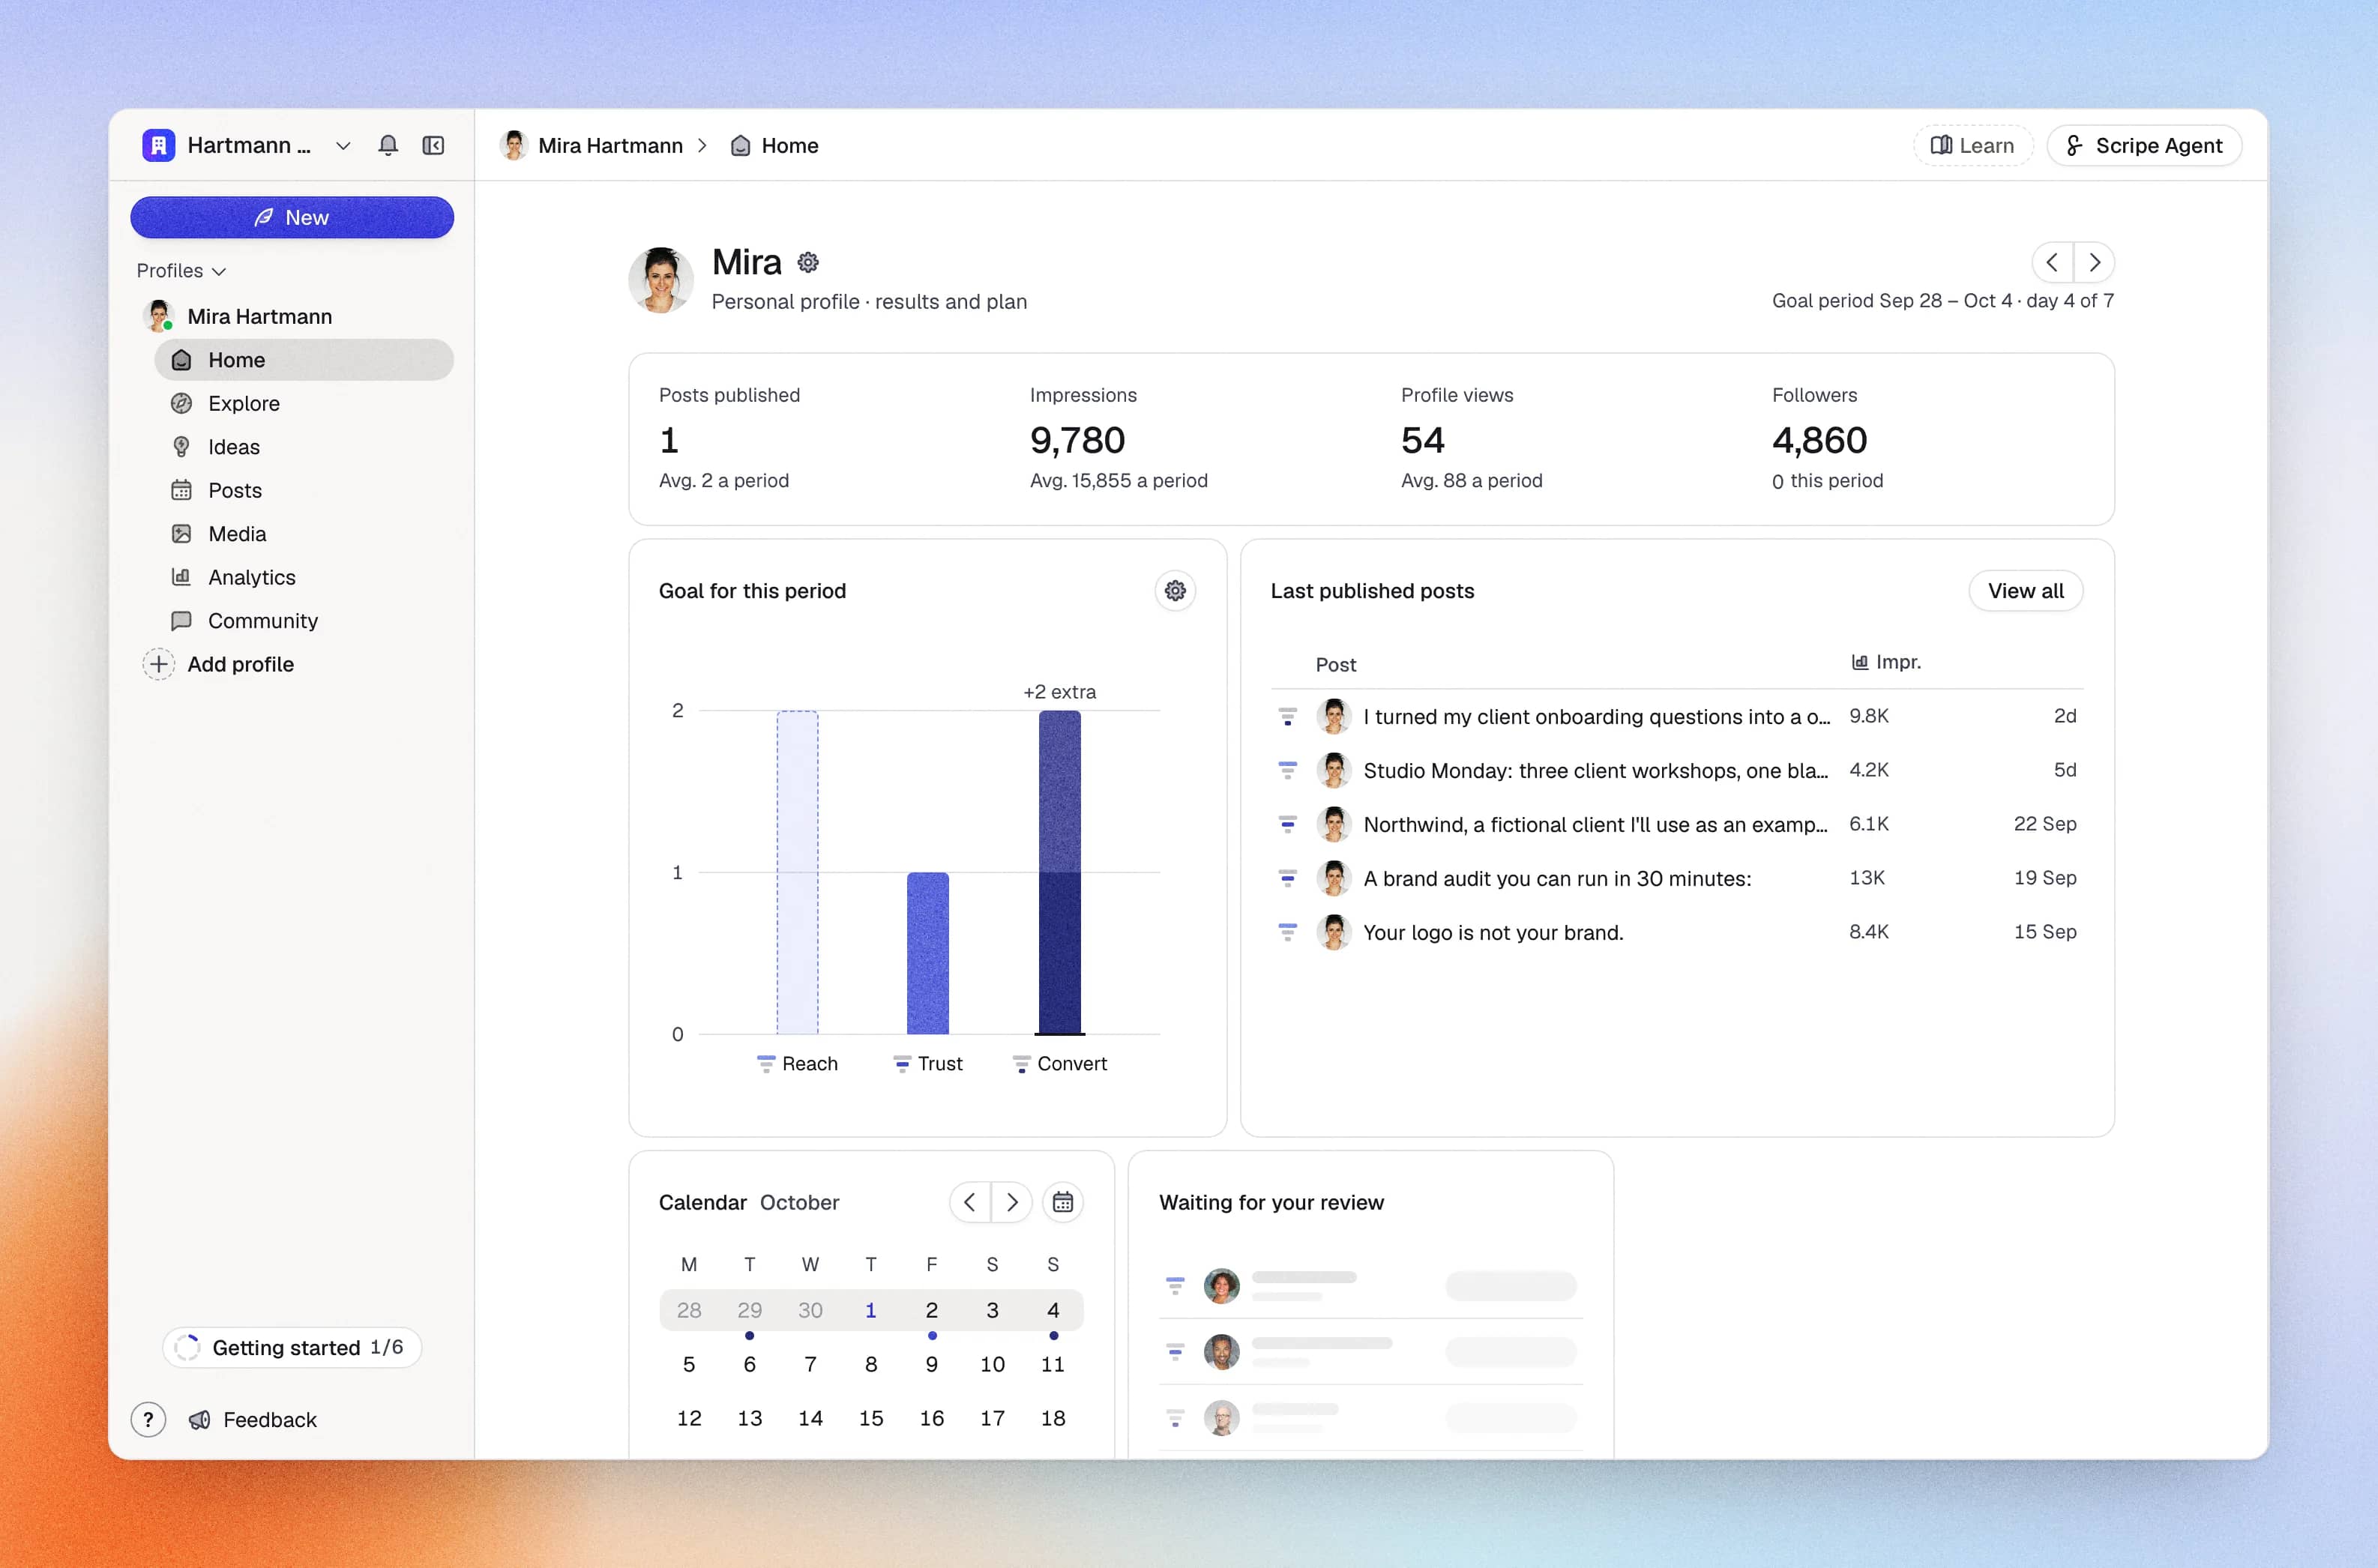
Task: Click the Convert legend funnel icon
Action: point(1021,1064)
